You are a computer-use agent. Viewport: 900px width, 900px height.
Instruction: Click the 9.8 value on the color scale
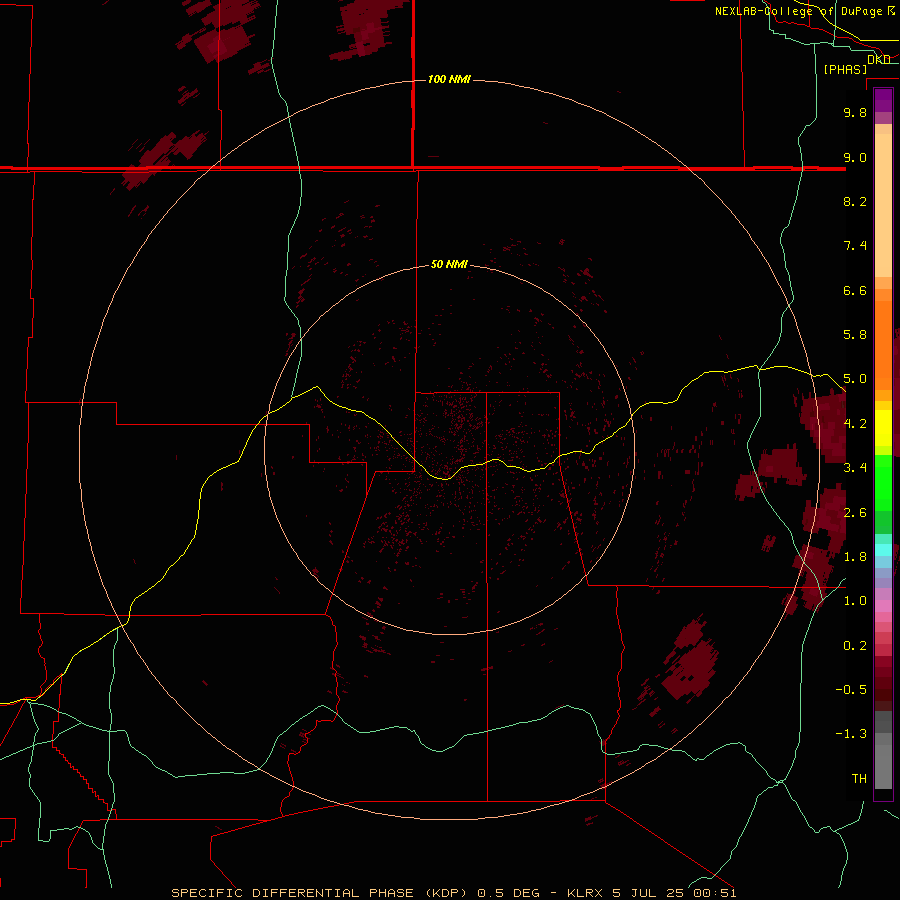pyautogui.click(x=855, y=113)
